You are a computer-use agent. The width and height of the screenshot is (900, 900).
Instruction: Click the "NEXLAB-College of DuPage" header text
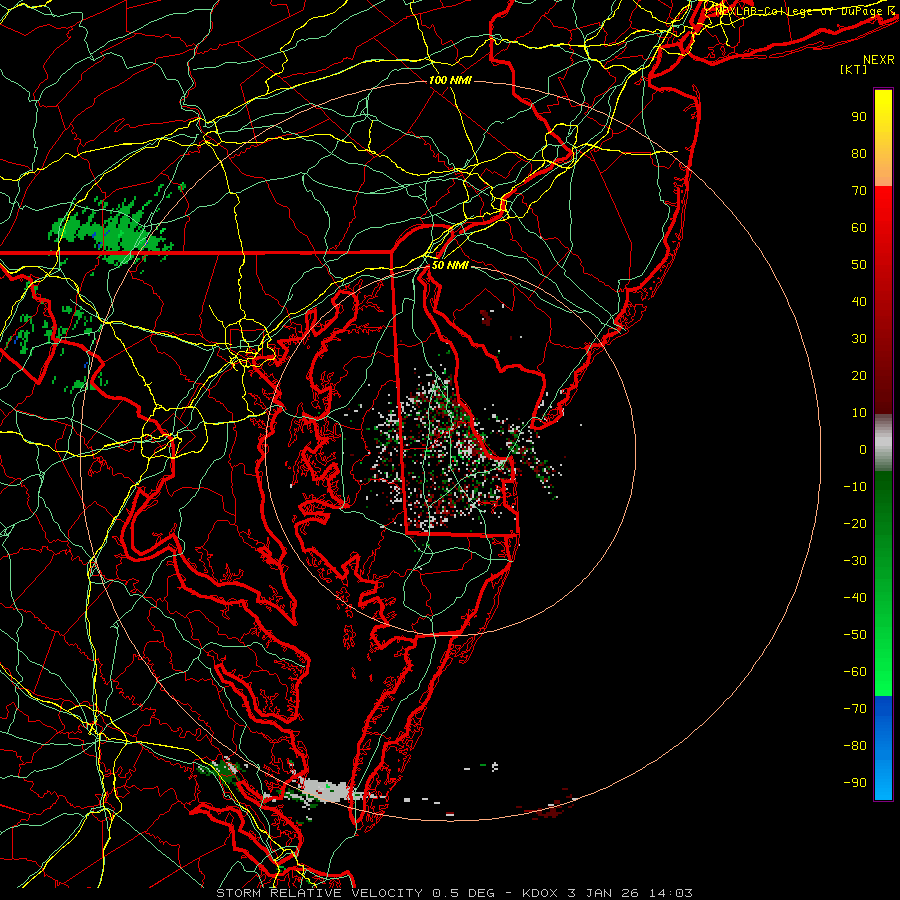[x=799, y=11]
